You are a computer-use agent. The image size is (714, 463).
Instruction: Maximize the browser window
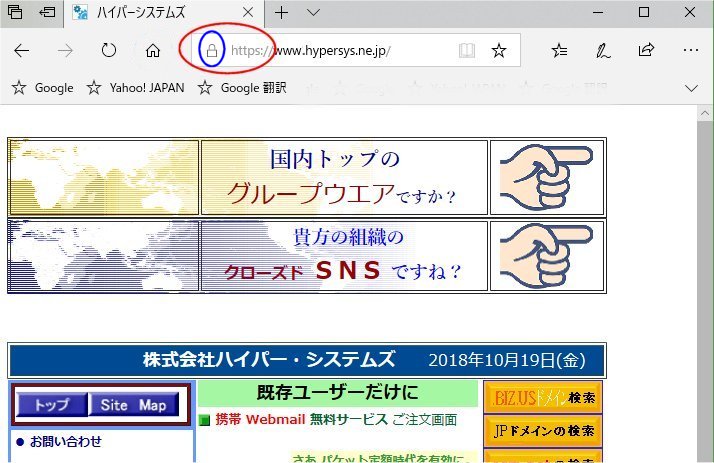coord(644,12)
